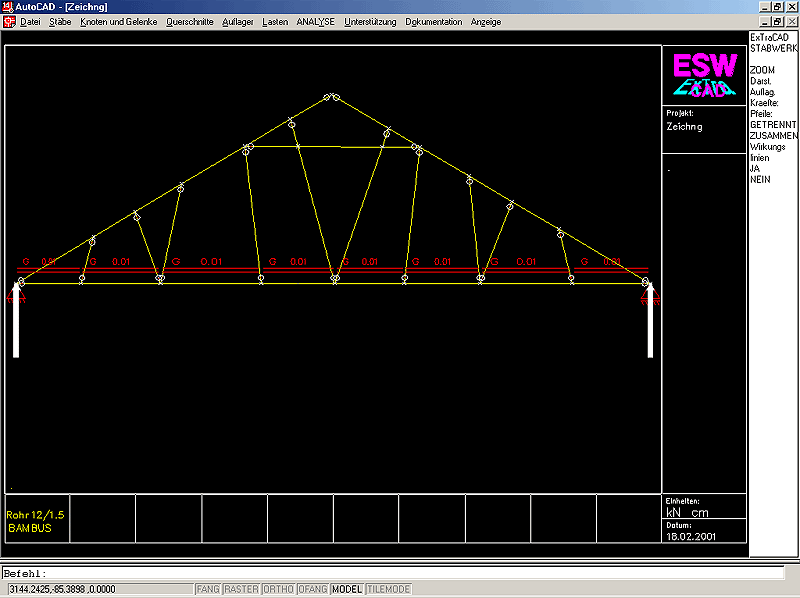
Task: Select the ridge apex node of truss
Action: (x=332, y=97)
